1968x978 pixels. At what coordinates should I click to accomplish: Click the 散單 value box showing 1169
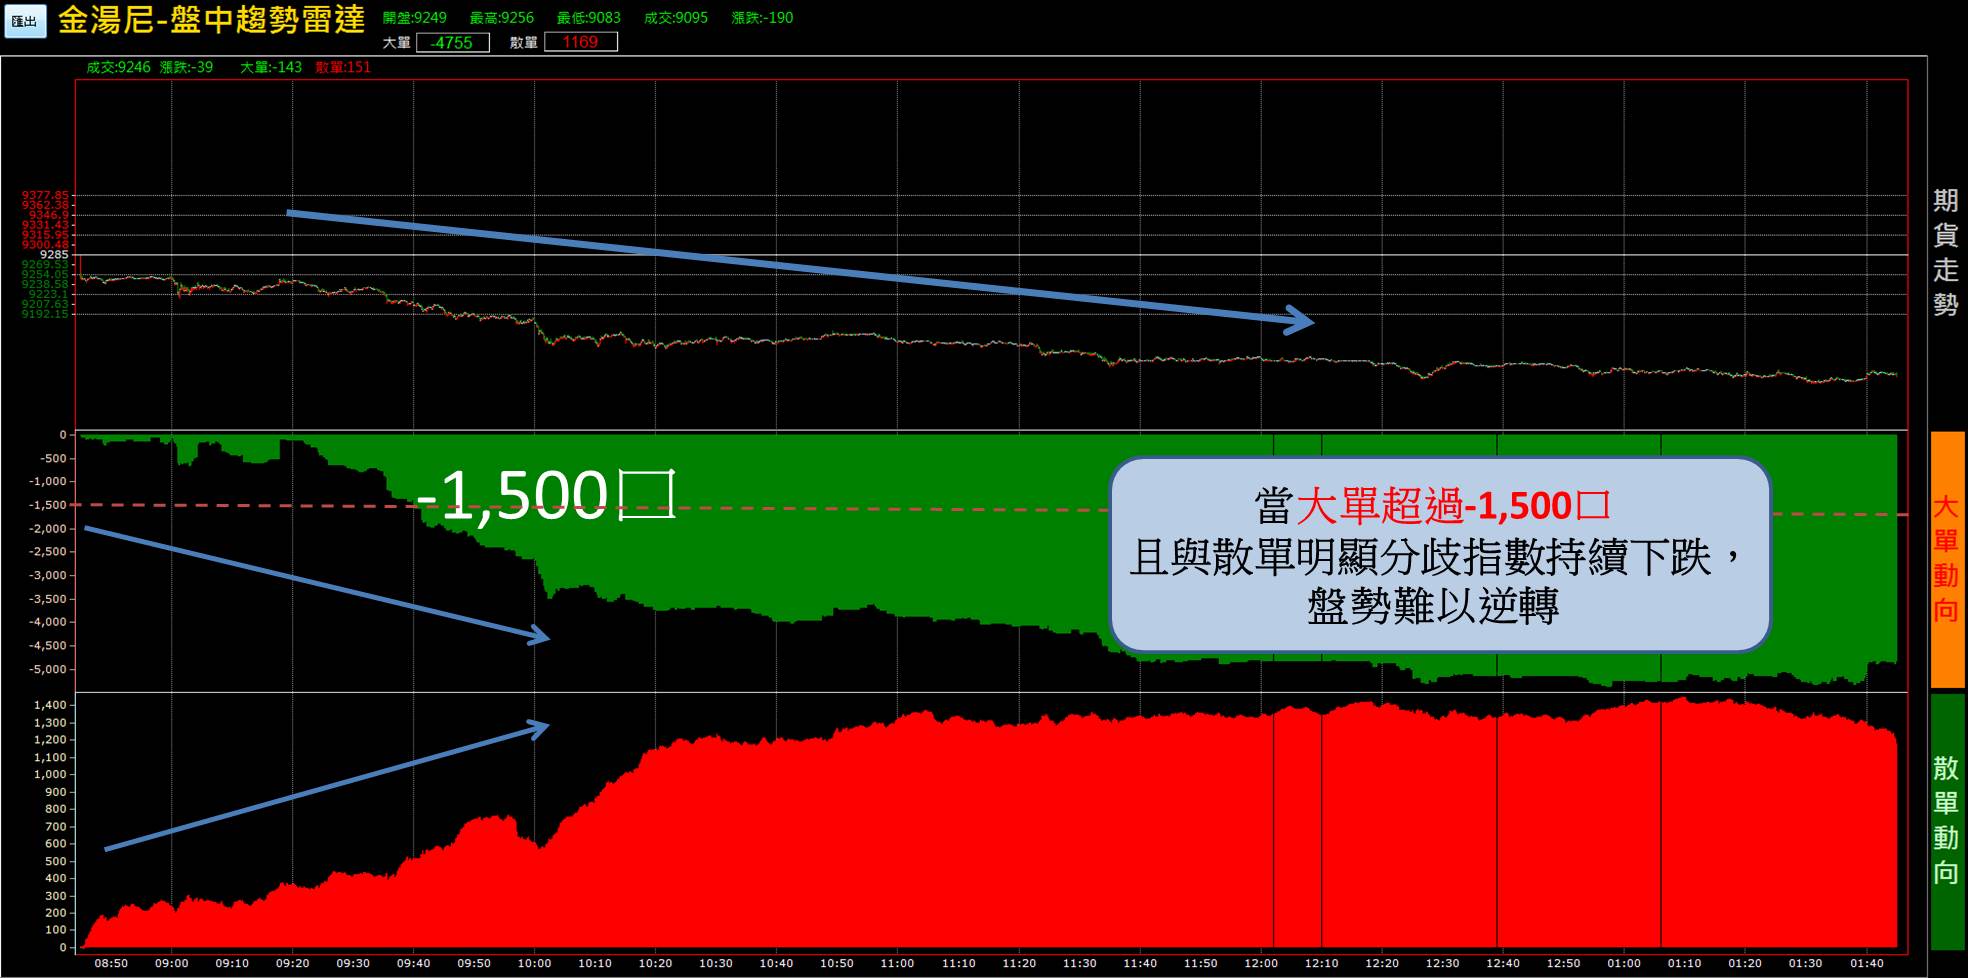pyautogui.click(x=580, y=42)
